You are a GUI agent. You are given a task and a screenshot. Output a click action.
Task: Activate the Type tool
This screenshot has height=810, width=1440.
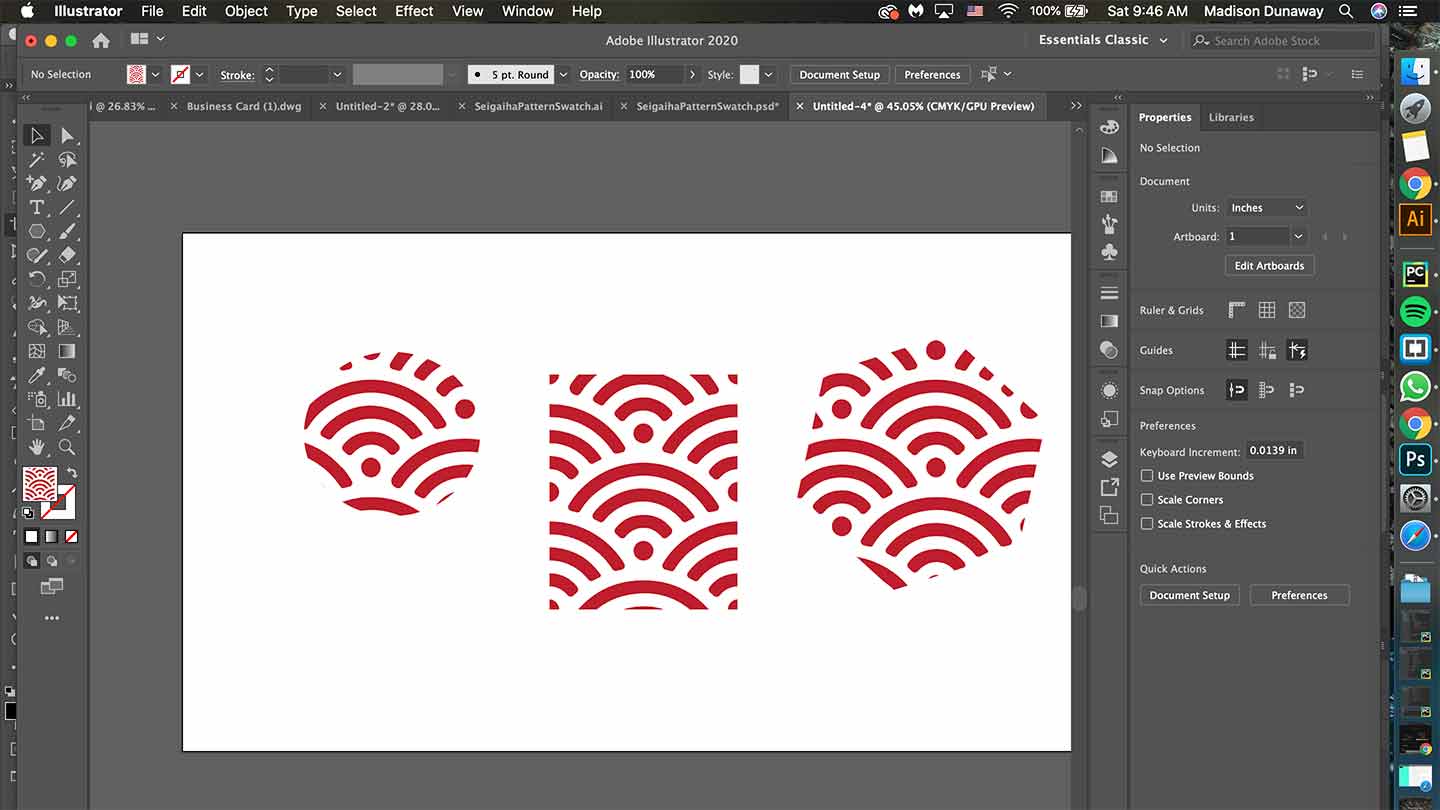click(37, 208)
